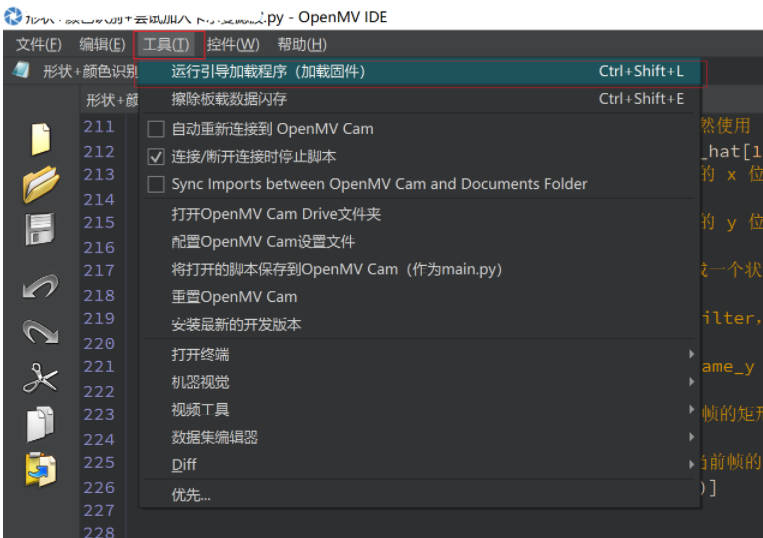Uncheck 连接/断开连接时停止脚本 option

[x=156, y=157]
